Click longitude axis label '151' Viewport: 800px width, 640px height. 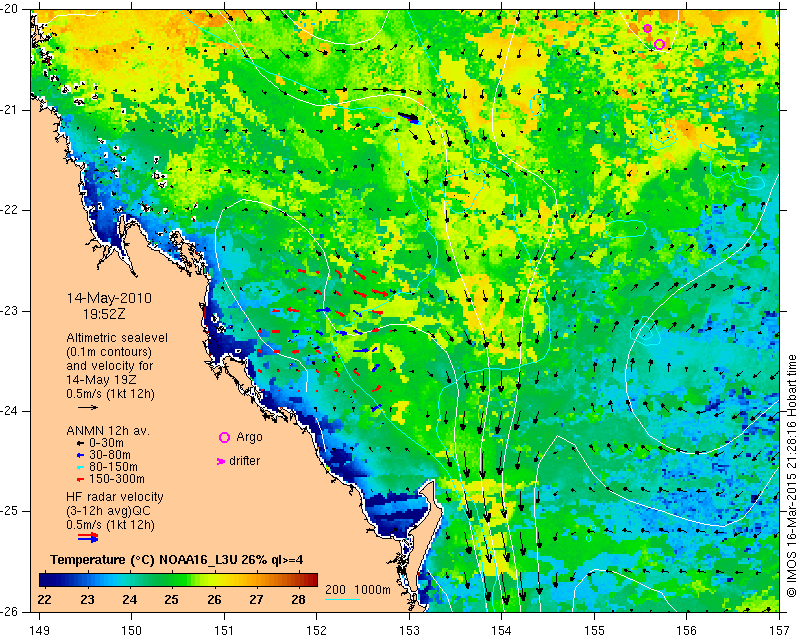tap(224, 631)
